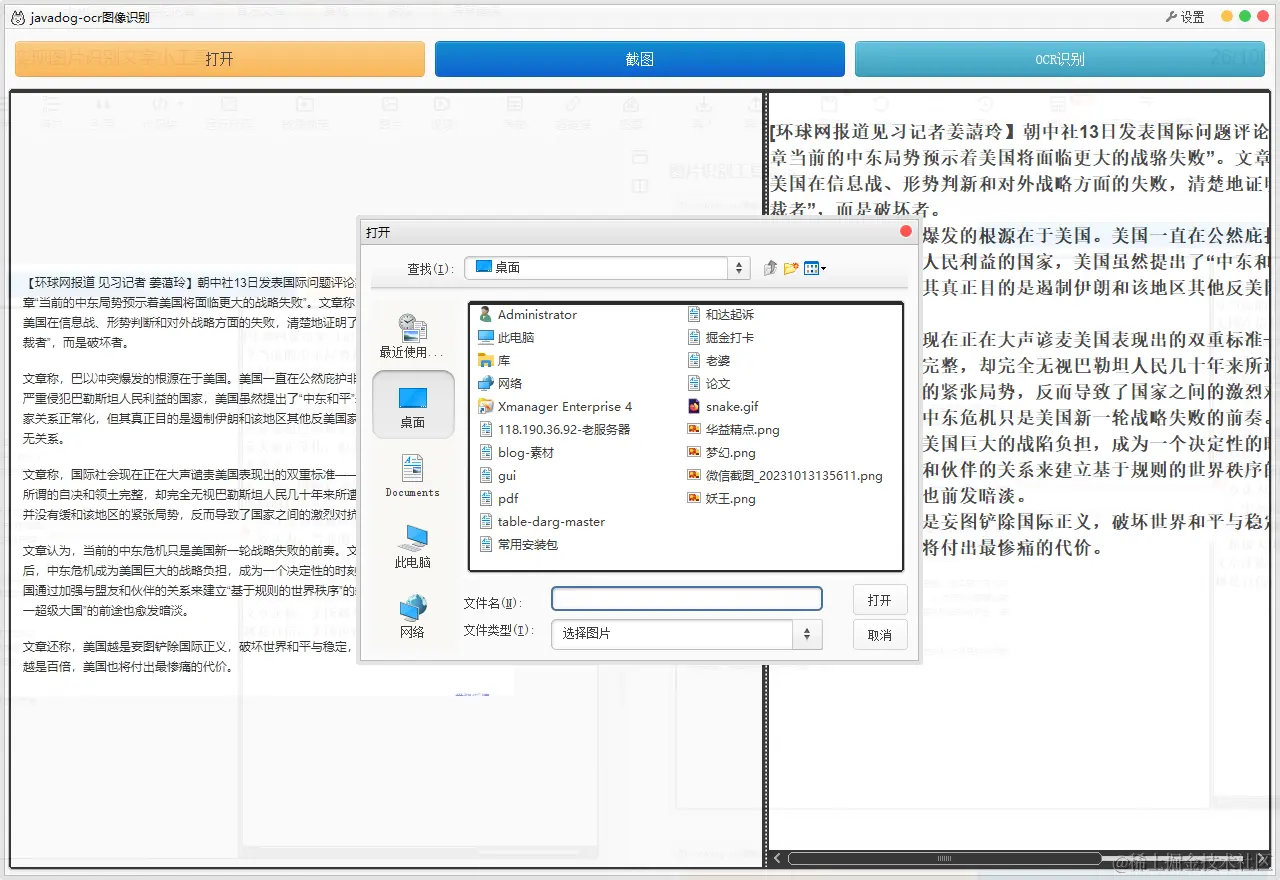Select the 桌面 shortcut in the sidebar
The height and width of the screenshot is (880, 1280).
413,405
